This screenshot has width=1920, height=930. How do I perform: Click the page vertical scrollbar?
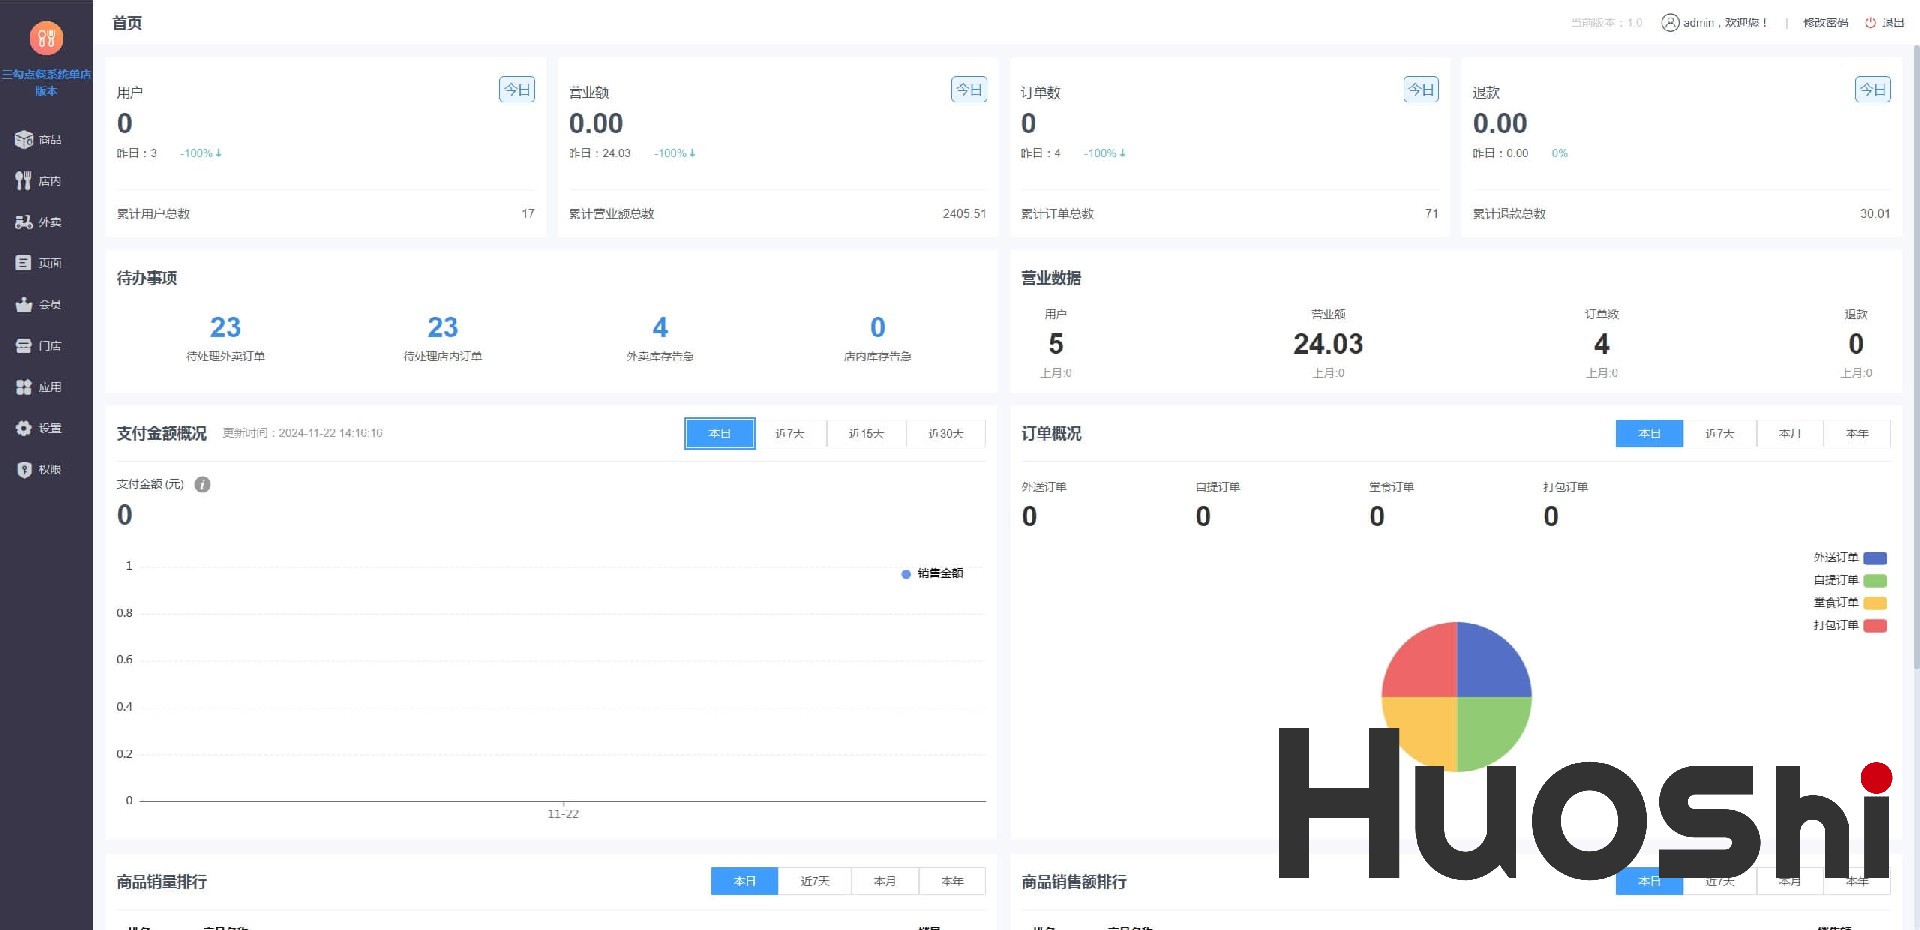1915,355
